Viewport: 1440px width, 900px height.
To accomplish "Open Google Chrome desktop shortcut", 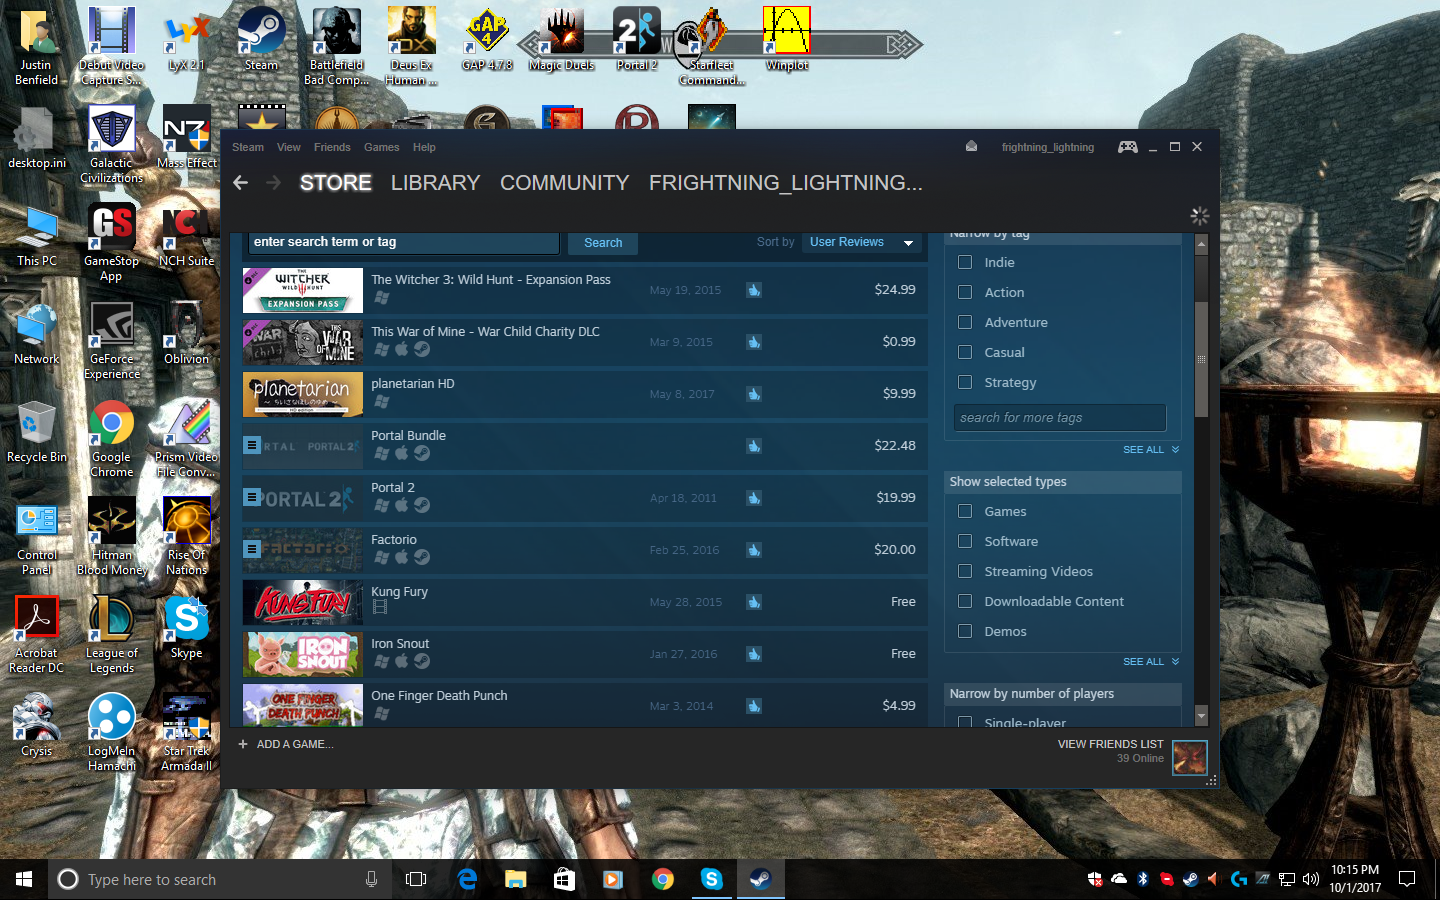I will (x=111, y=439).
